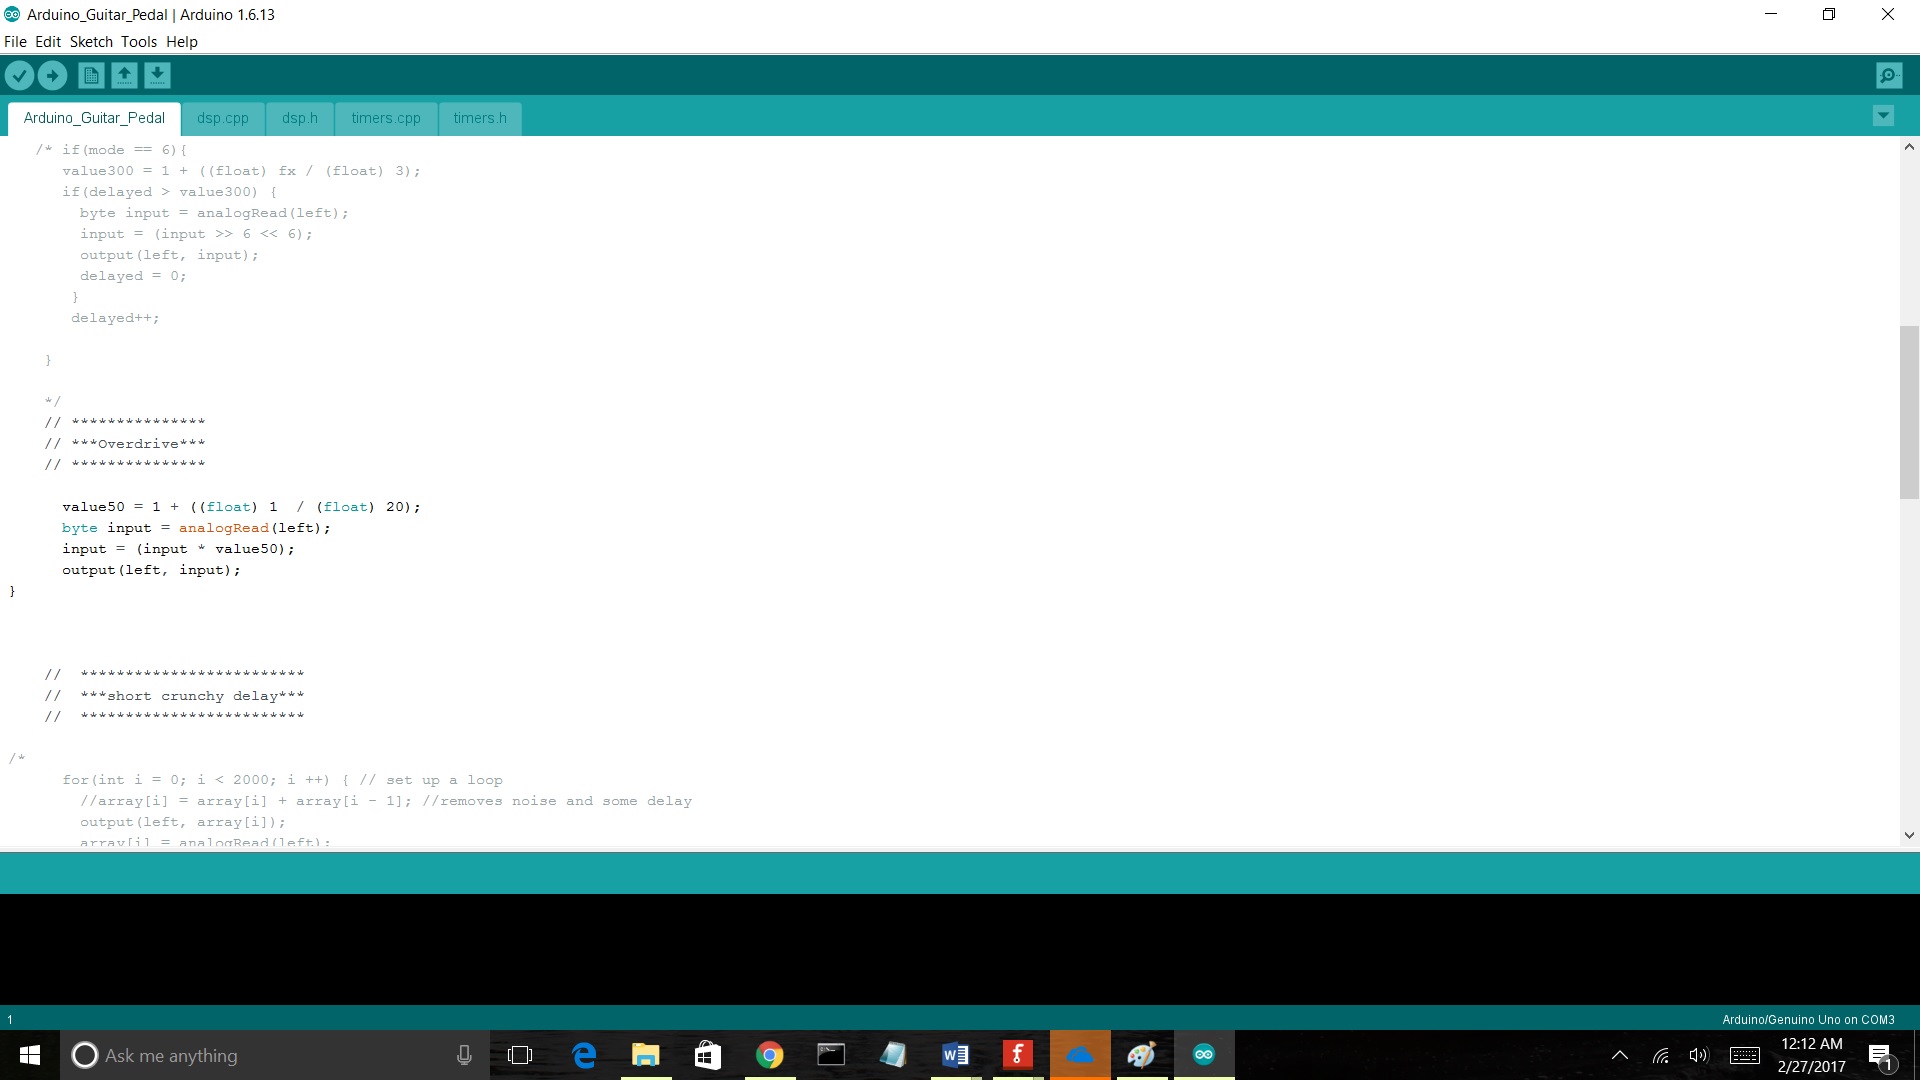This screenshot has width=1920, height=1080.
Task: Click the Verify sketch checkmark icon
Action: [19, 75]
